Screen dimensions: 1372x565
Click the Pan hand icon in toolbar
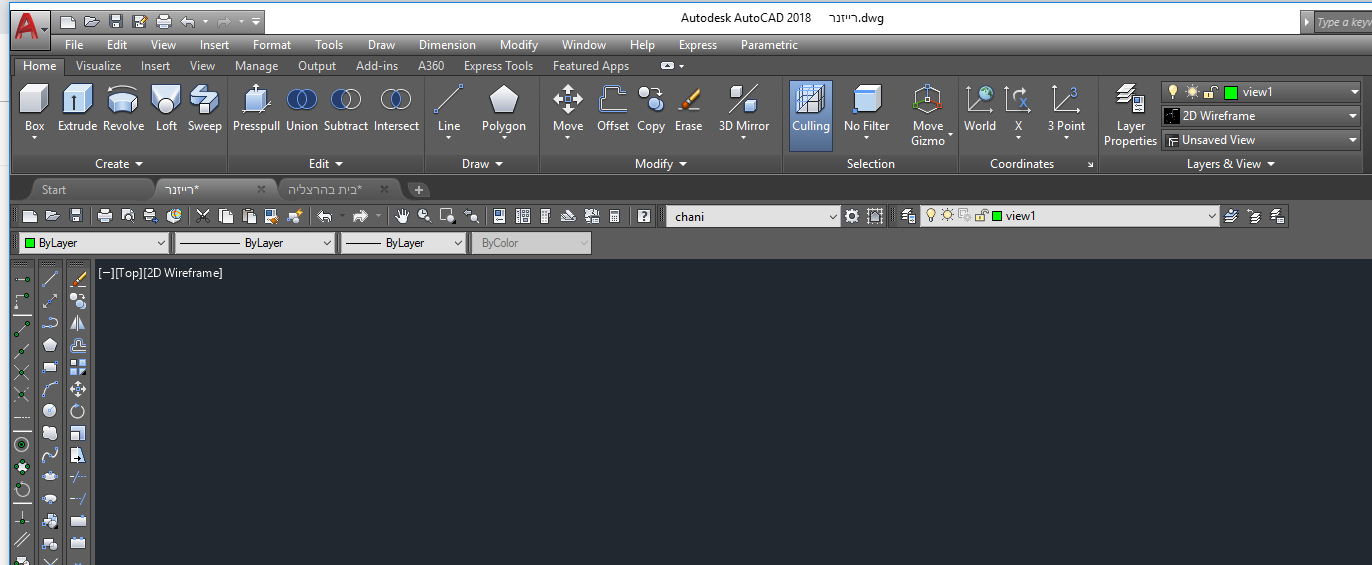[x=402, y=215]
